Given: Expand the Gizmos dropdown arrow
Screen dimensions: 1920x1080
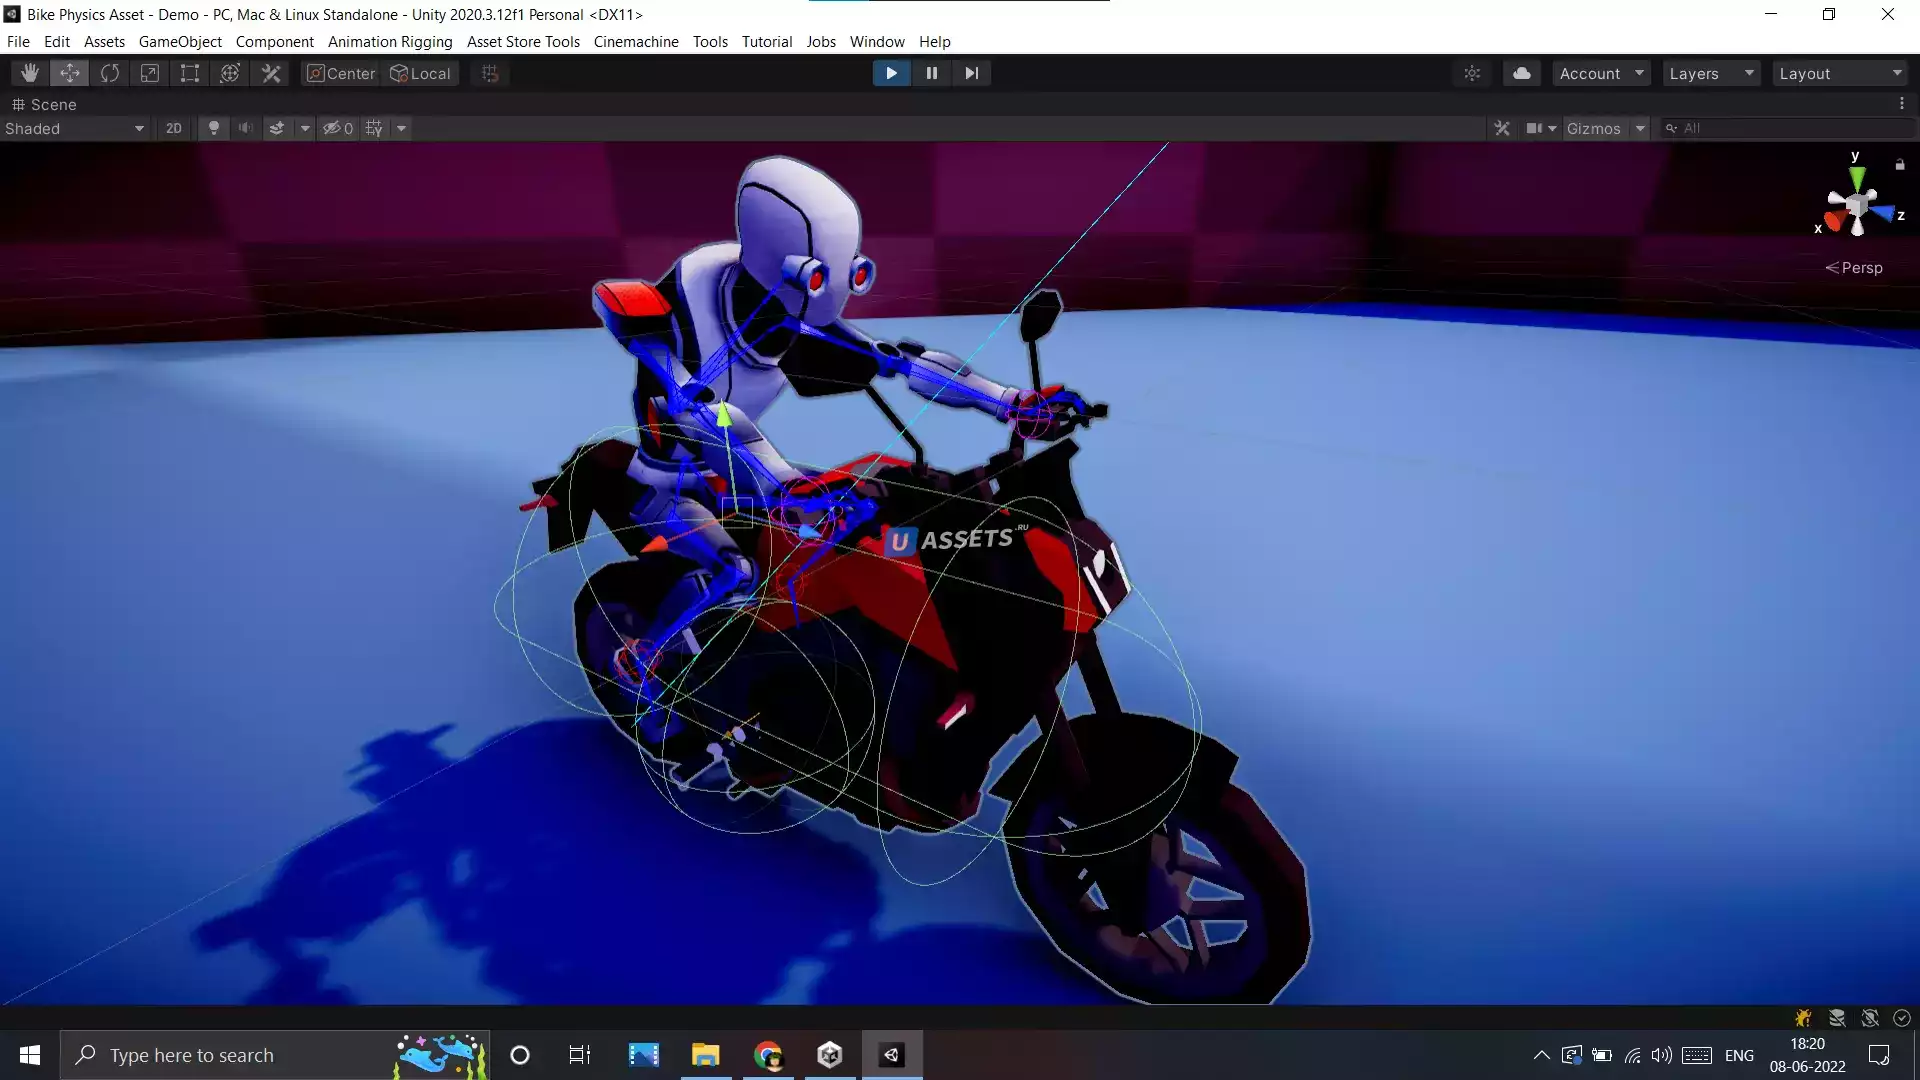Looking at the screenshot, I should [x=1640, y=128].
